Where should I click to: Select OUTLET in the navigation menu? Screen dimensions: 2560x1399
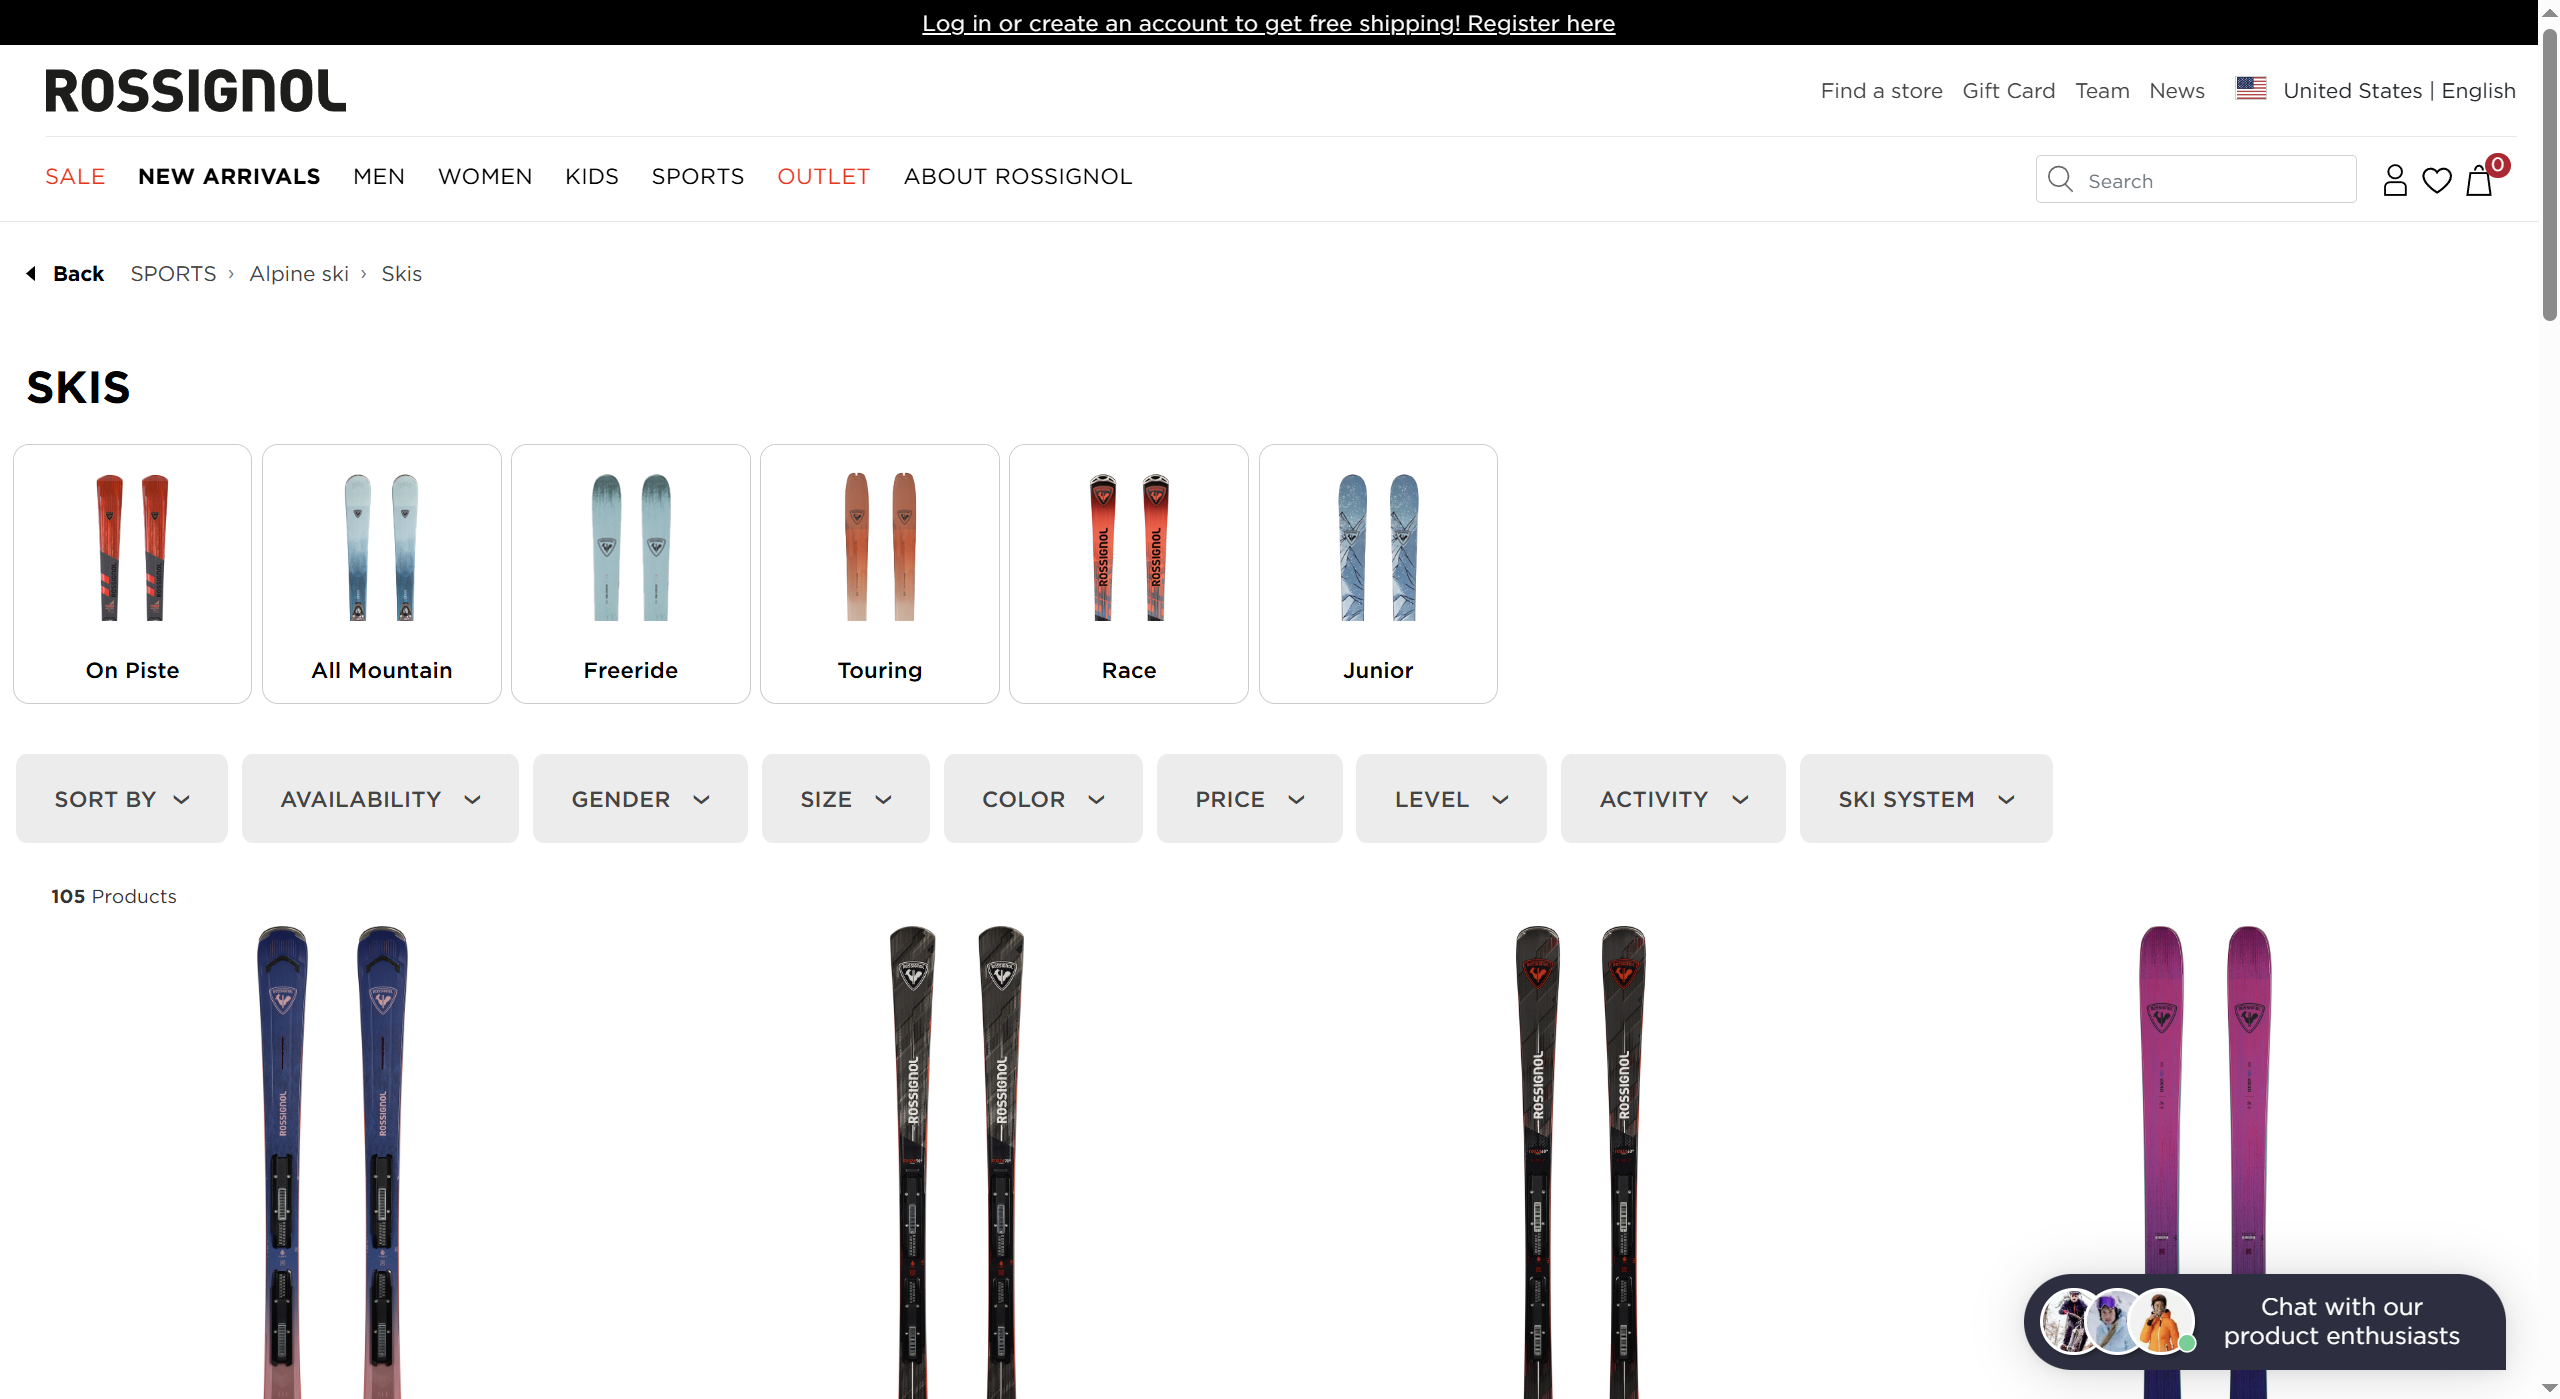823,176
